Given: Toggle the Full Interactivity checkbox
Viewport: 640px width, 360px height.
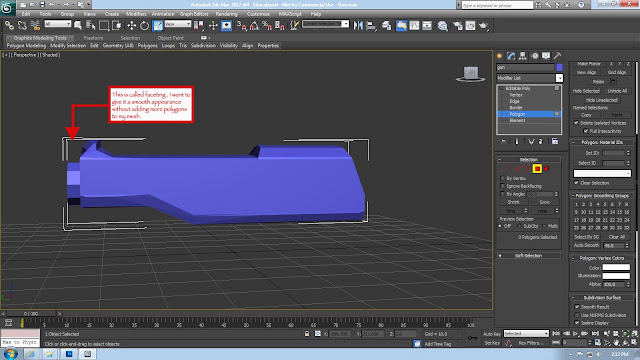Looking at the screenshot, I should coord(586,131).
